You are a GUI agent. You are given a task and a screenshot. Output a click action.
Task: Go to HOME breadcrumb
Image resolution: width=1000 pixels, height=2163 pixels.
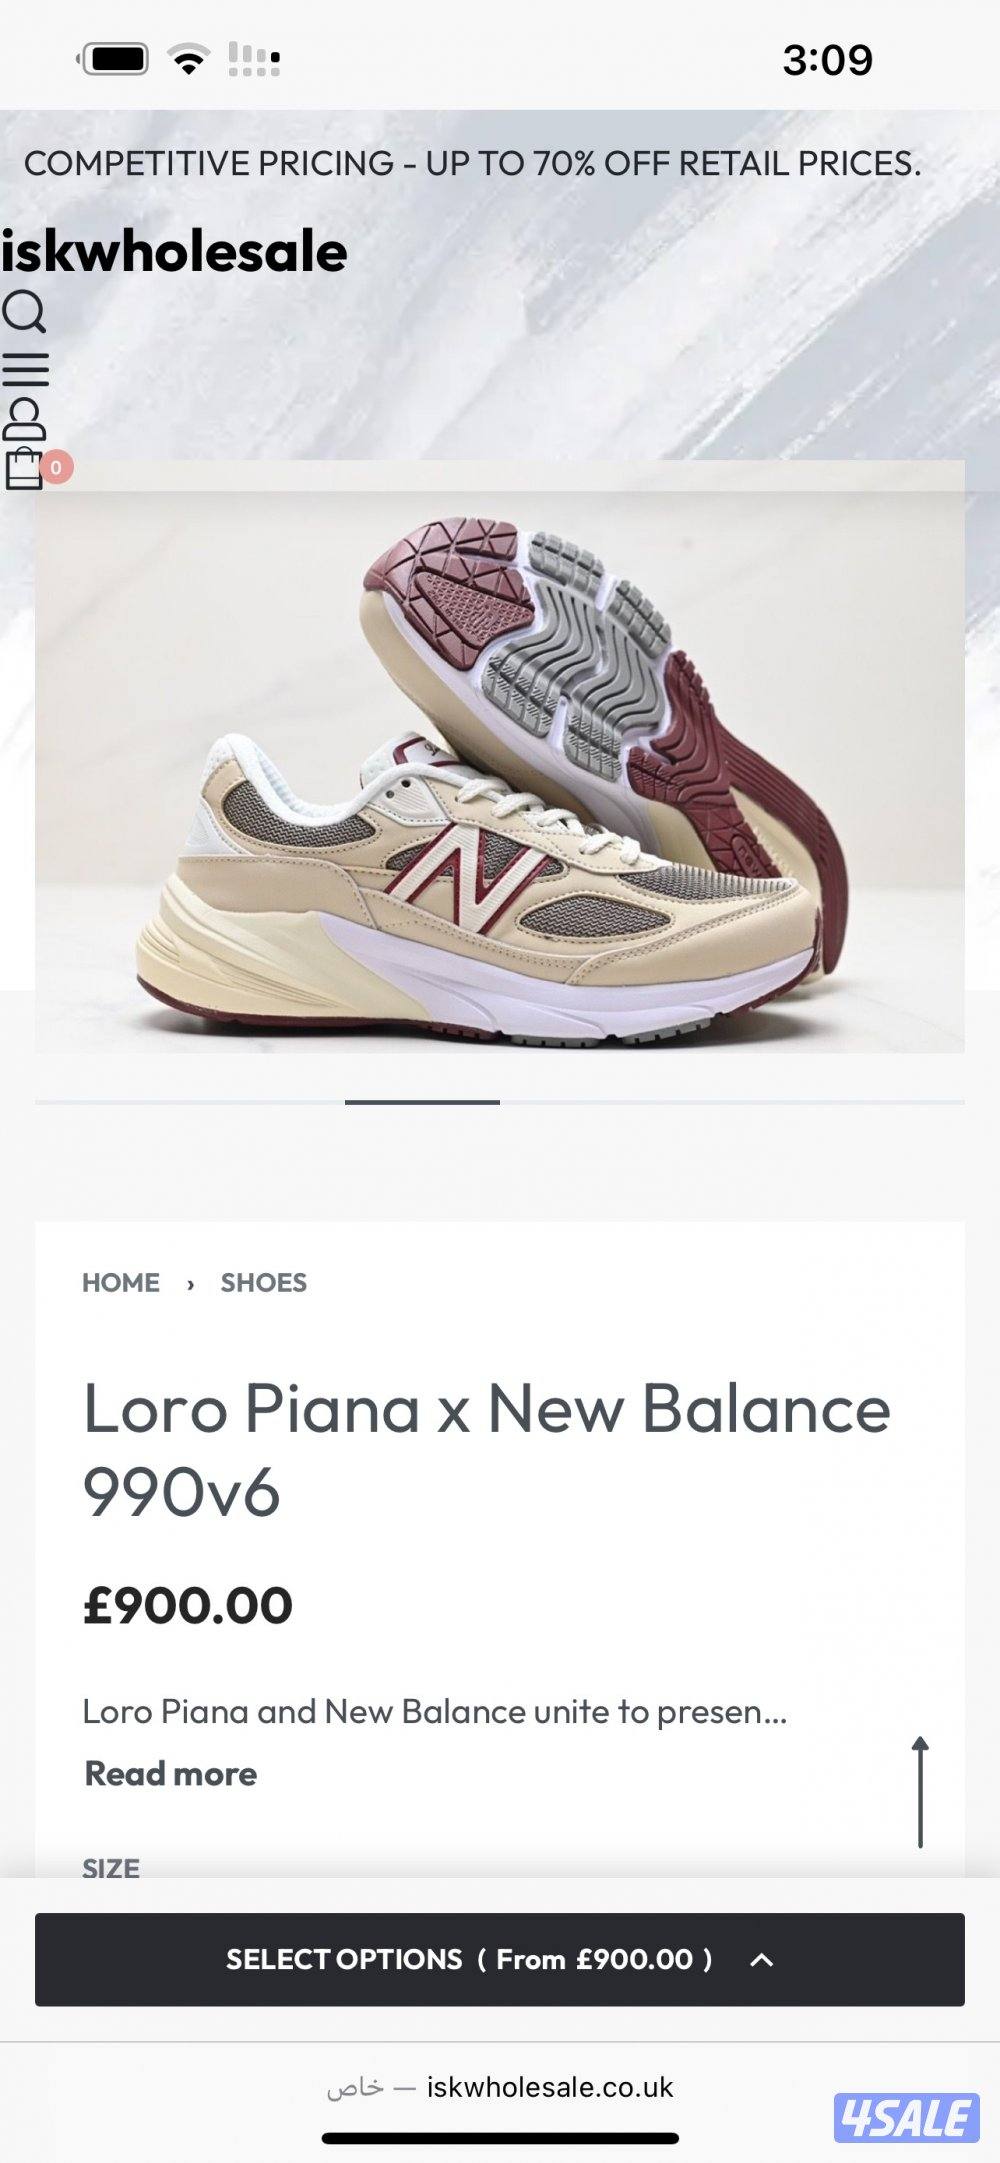pos(121,1282)
